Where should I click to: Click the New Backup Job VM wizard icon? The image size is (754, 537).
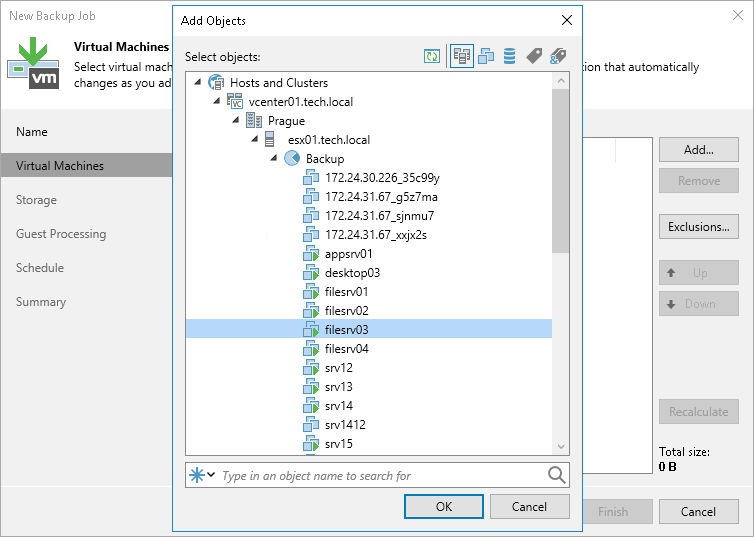[33, 63]
